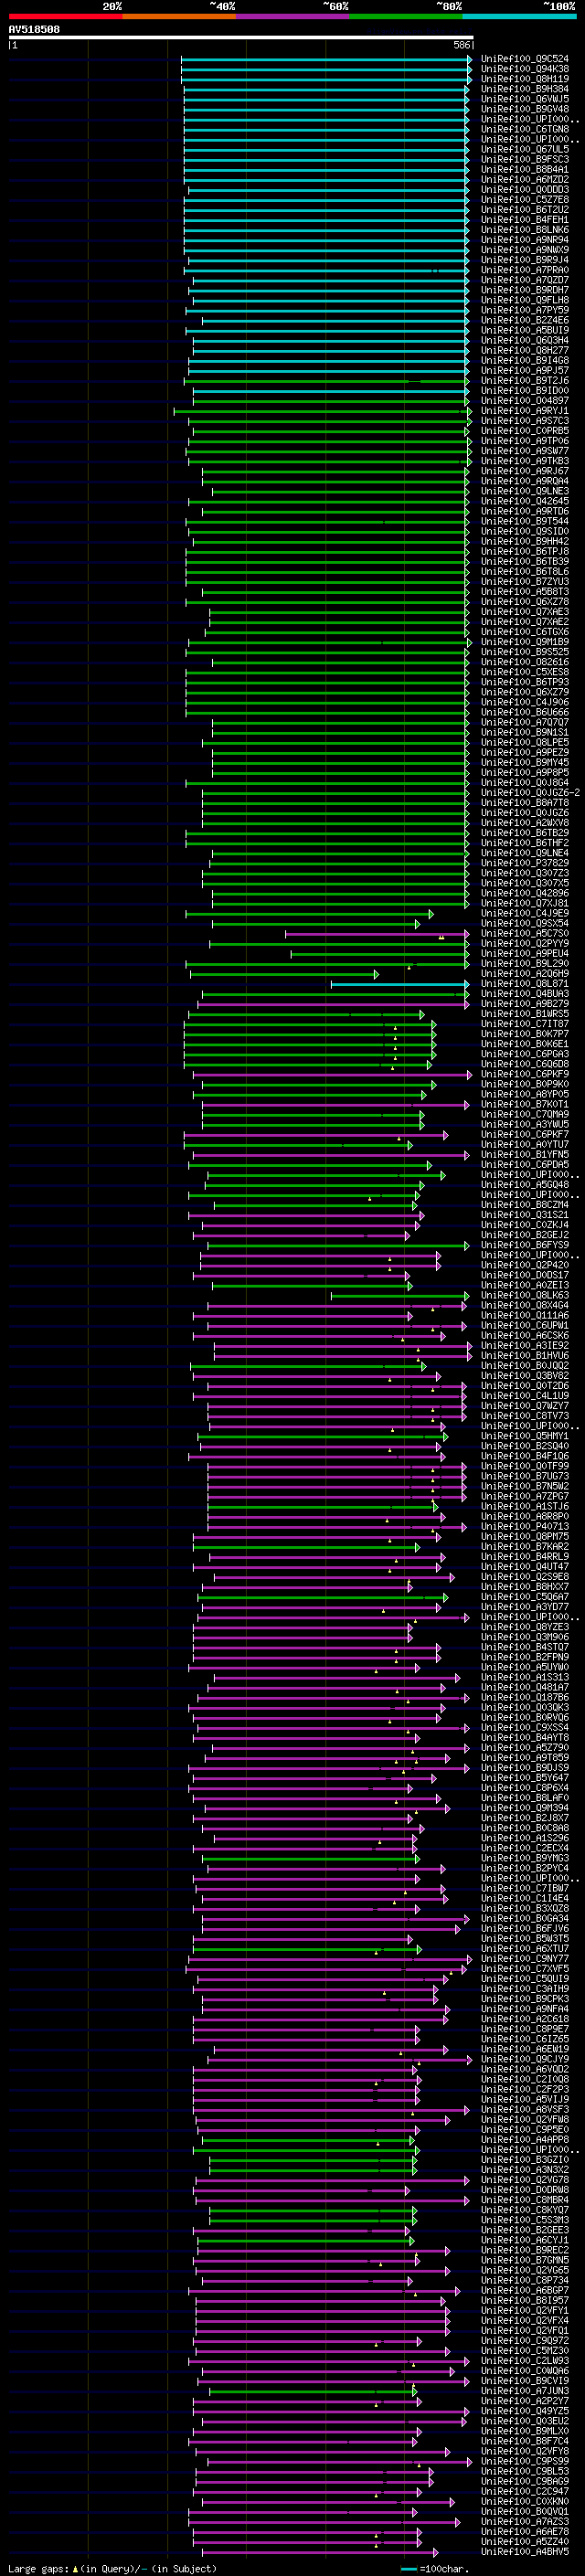This screenshot has width=585, height=2576.
Task: Select hit label UniRef100_A7AZS3
Action: click(x=525, y=2521)
